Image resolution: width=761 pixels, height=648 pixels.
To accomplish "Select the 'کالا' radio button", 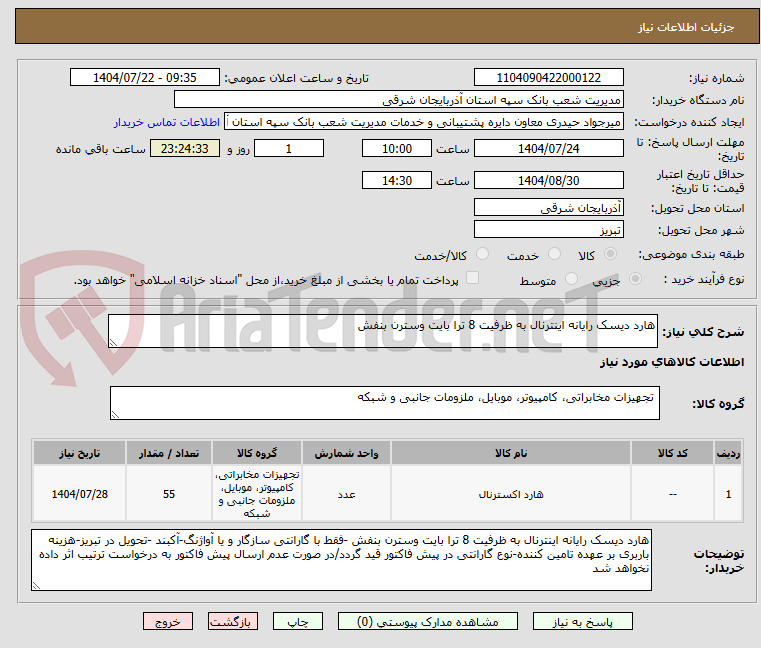I will tap(611, 254).
